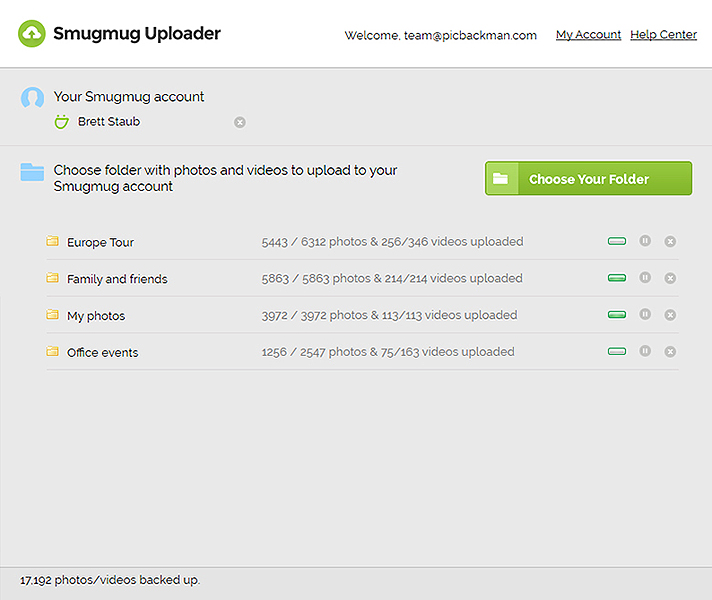Click the 17,192 photos/videos backed up status
Viewport: 712px width, 600px height.
(110, 580)
